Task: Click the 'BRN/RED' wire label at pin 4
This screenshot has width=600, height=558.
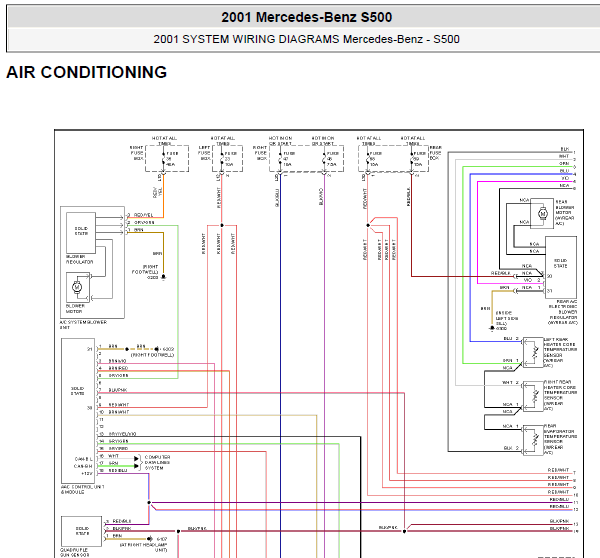Action: [118, 368]
